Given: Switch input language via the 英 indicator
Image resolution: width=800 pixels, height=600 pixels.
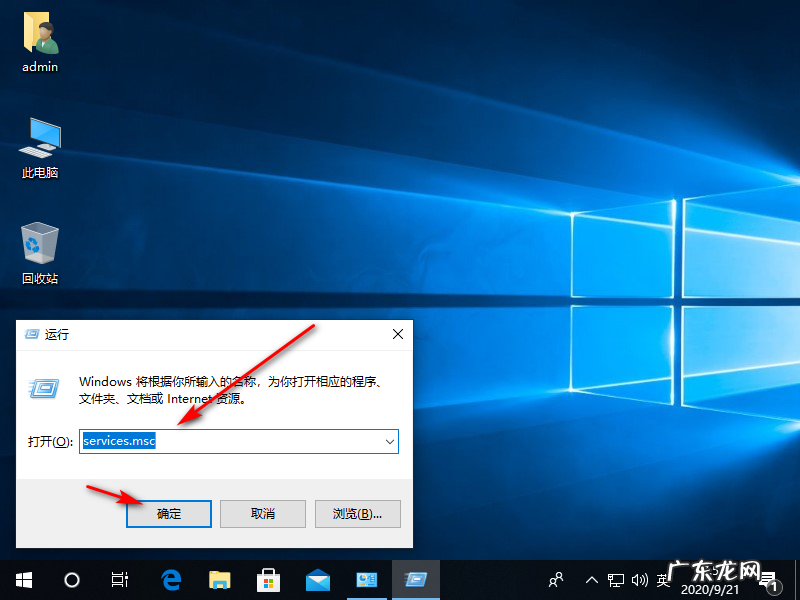Looking at the screenshot, I should (663, 580).
